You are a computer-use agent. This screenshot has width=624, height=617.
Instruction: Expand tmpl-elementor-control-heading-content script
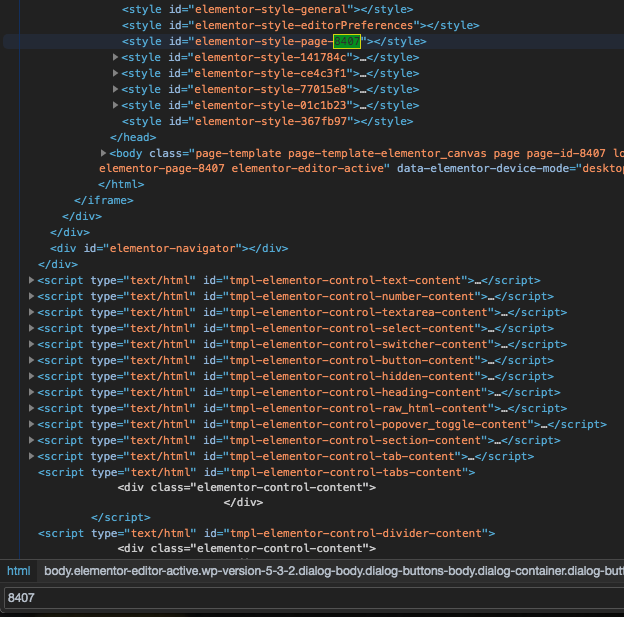coord(31,392)
